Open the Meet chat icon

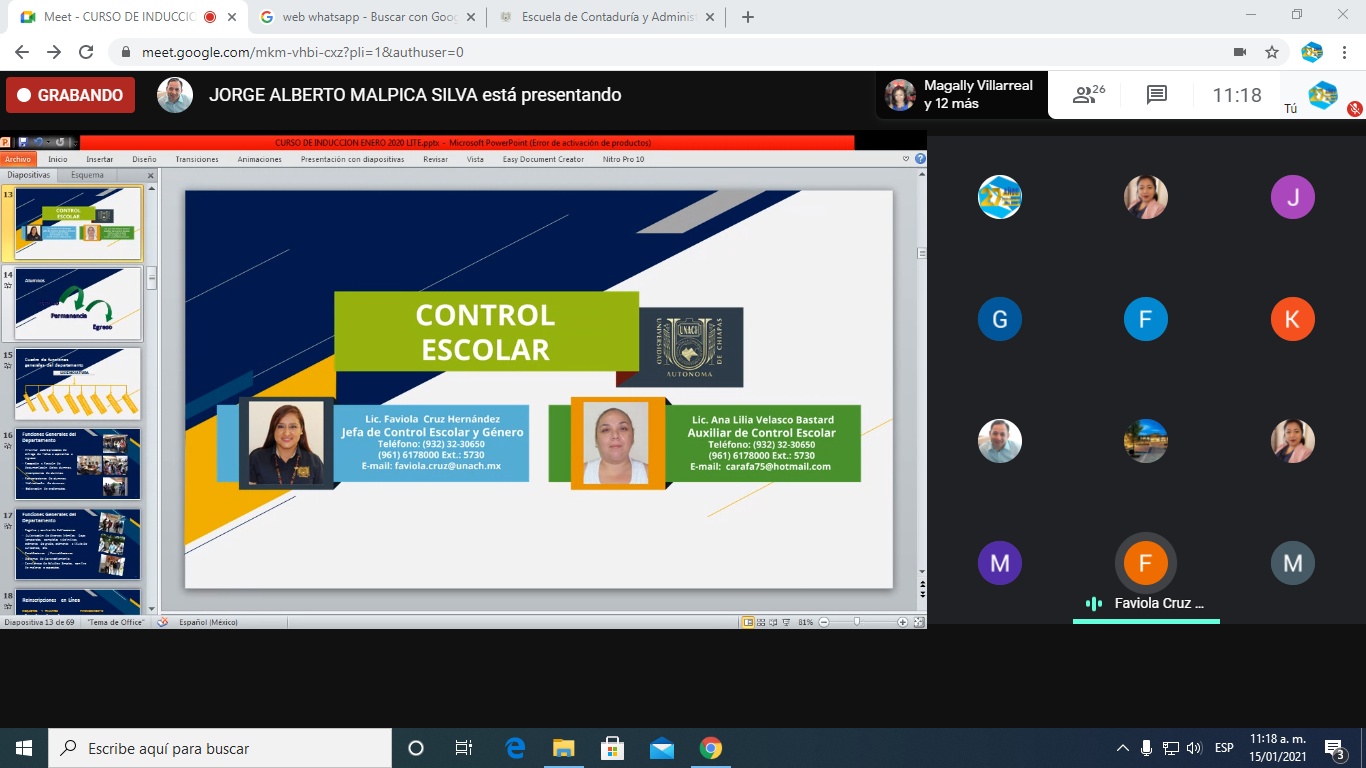[1157, 95]
